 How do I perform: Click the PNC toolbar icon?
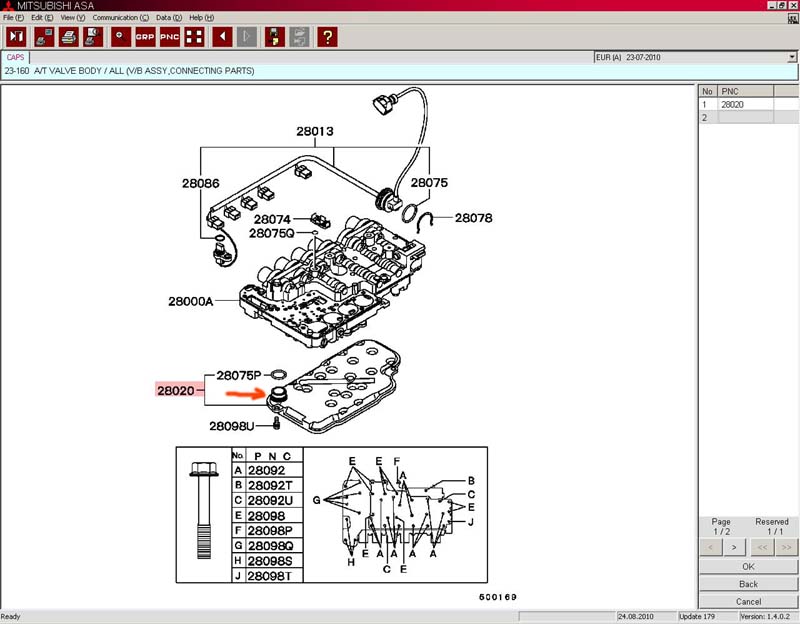pyautogui.click(x=170, y=37)
